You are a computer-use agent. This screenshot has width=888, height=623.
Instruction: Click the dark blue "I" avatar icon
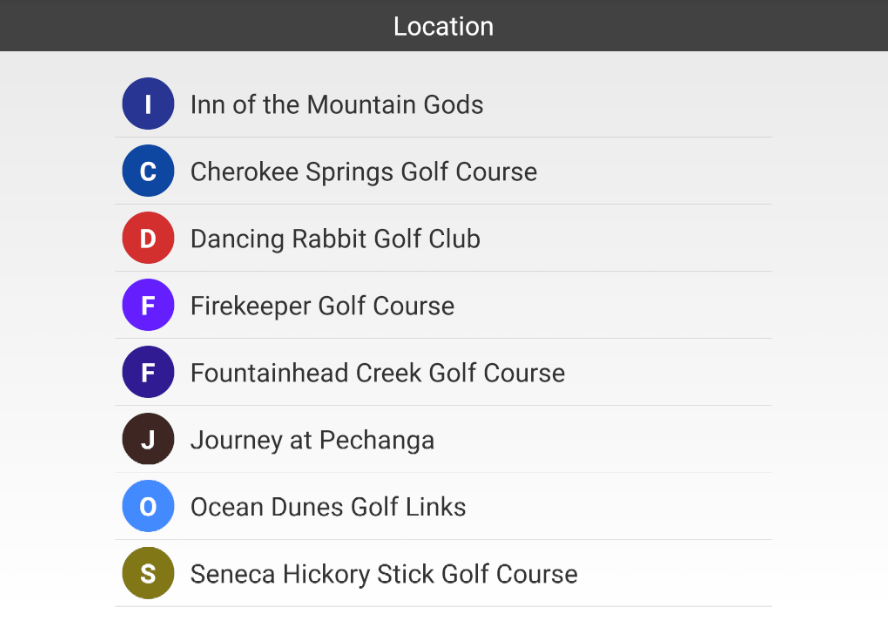[148, 104]
